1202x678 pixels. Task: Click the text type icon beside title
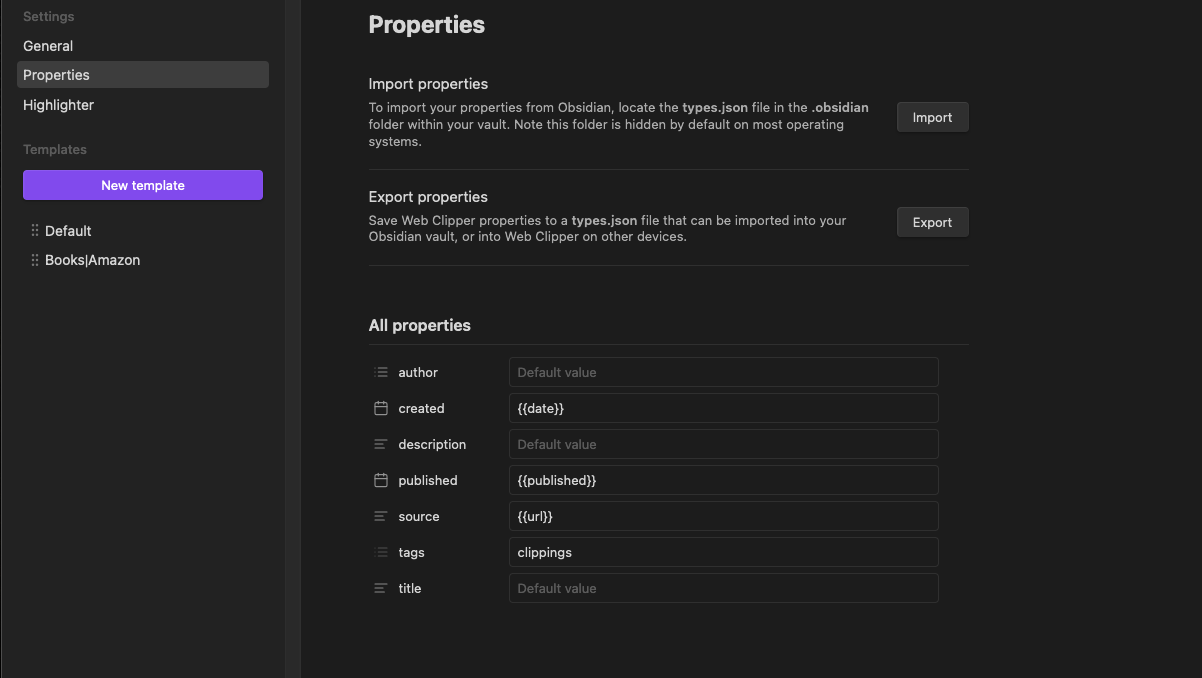click(381, 588)
